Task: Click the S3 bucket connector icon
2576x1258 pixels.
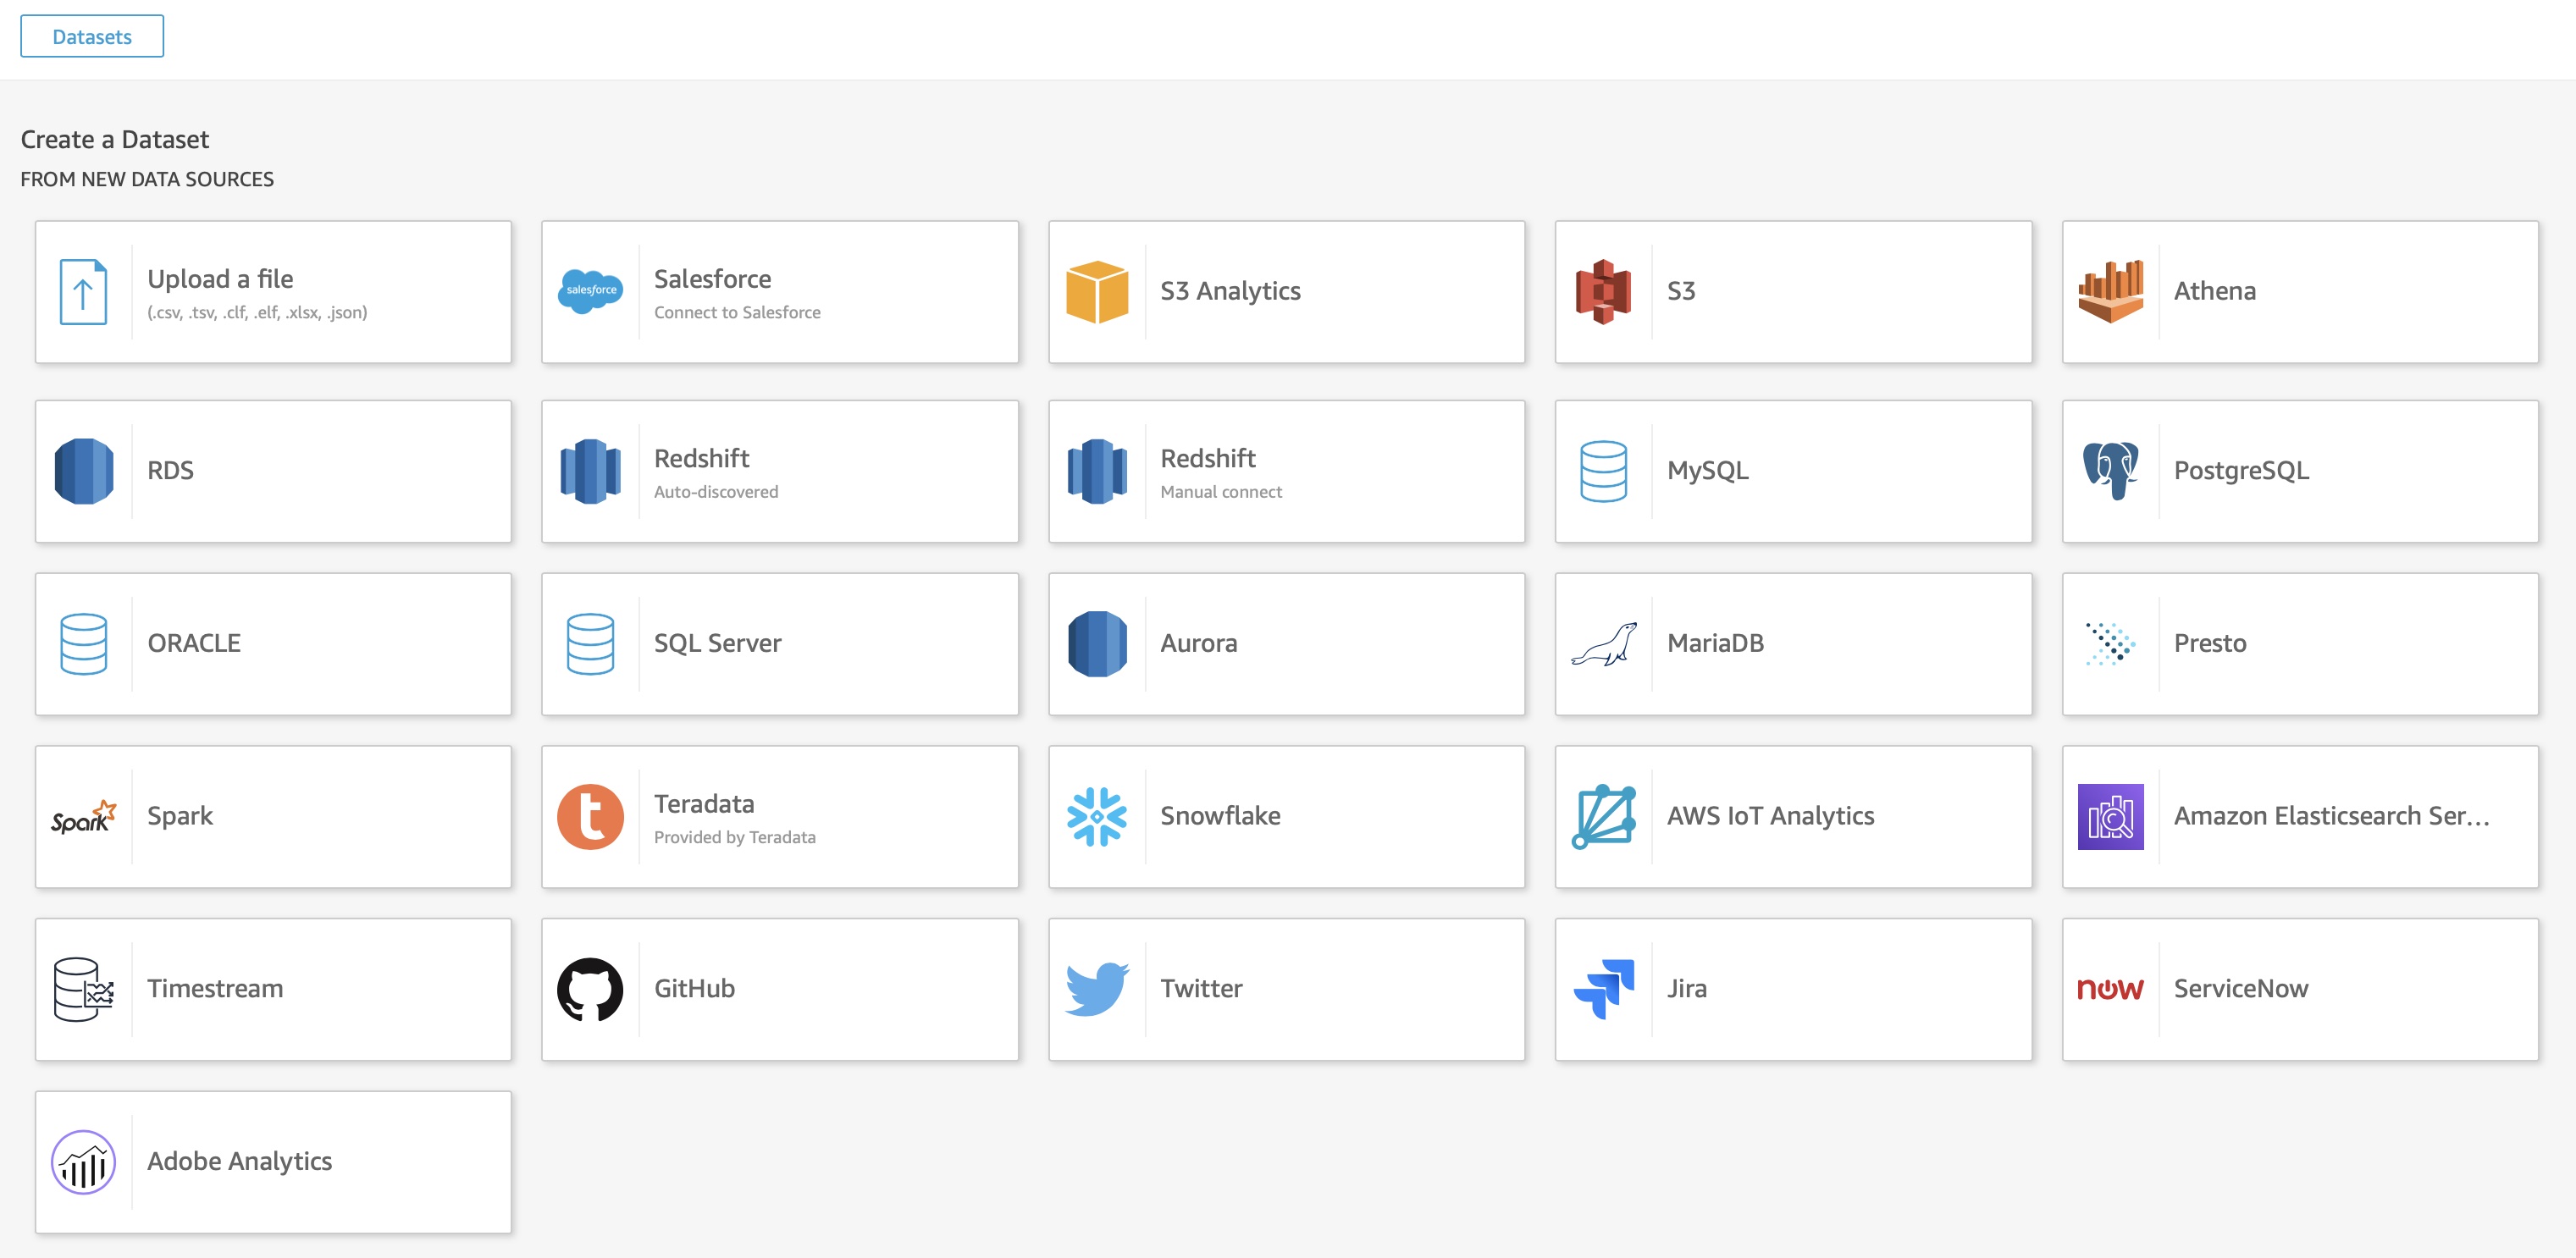Action: [1602, 292]
